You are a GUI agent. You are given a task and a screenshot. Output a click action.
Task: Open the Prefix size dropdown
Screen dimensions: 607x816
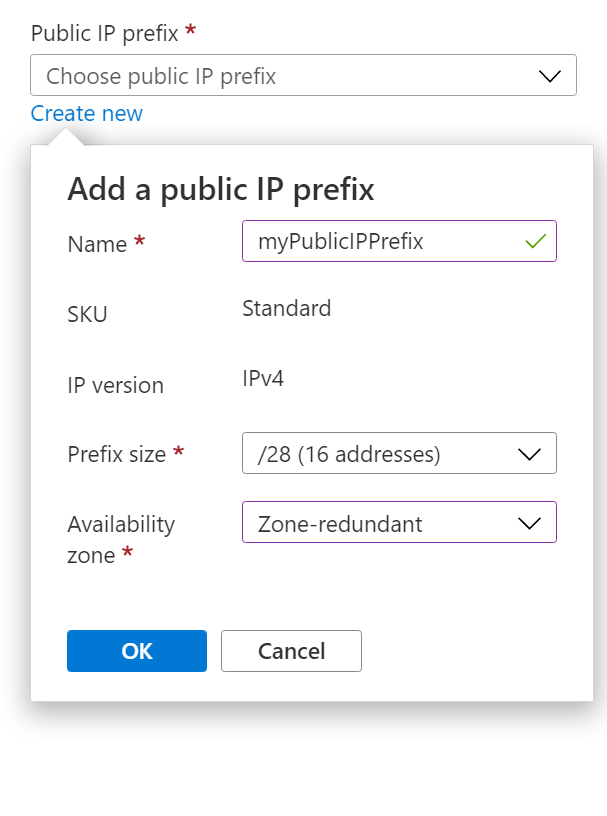pyautogui.click(x=399, y=453)
